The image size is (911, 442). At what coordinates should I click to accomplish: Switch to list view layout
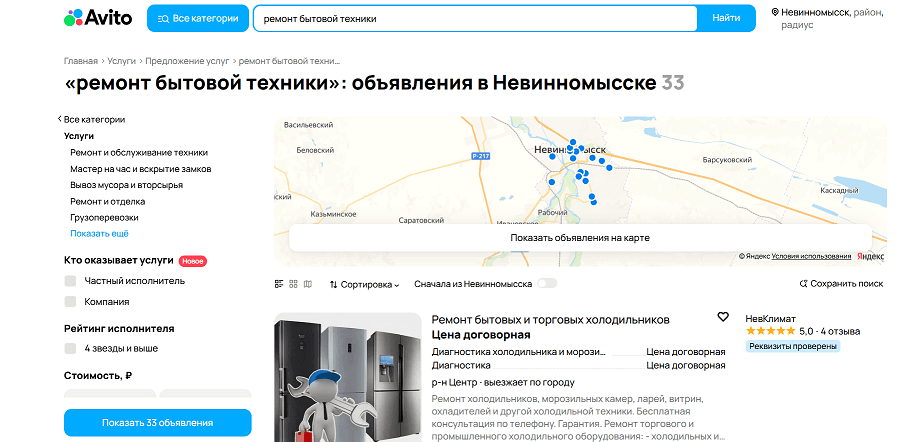[x=280, y=284]
